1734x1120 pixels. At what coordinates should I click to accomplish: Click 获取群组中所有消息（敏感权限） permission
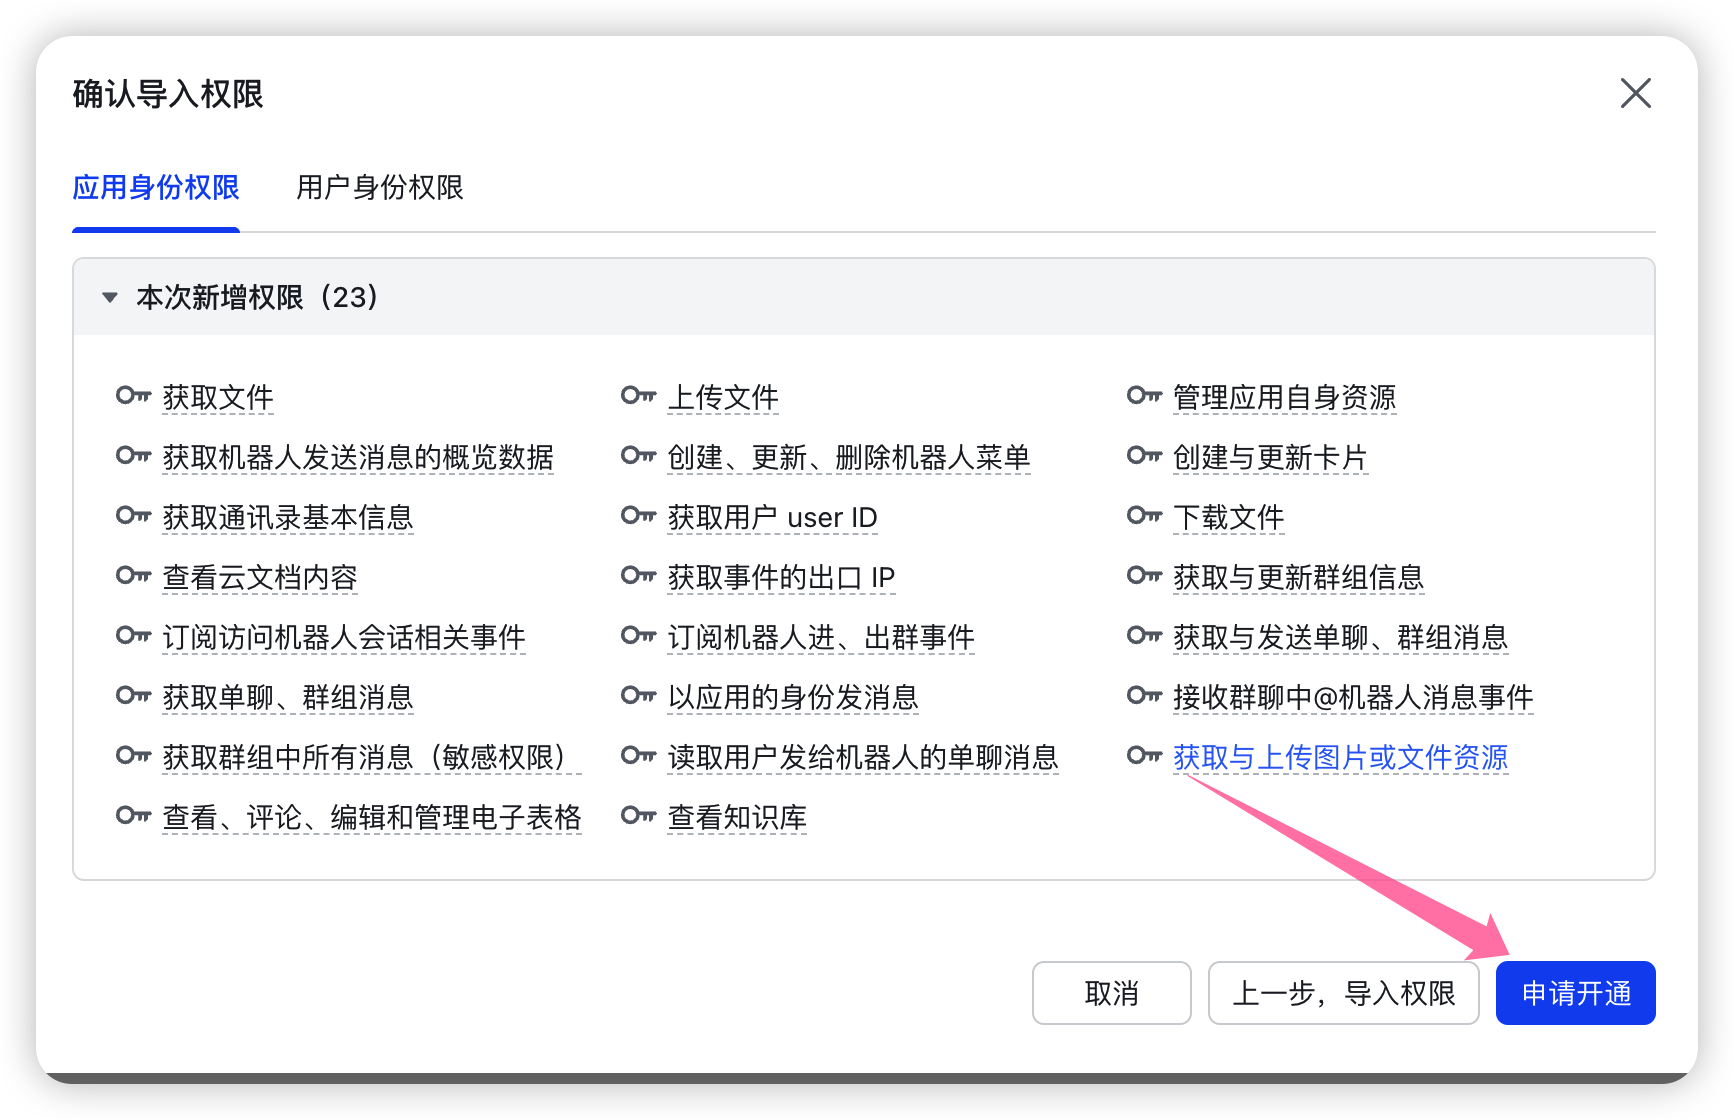370,757
